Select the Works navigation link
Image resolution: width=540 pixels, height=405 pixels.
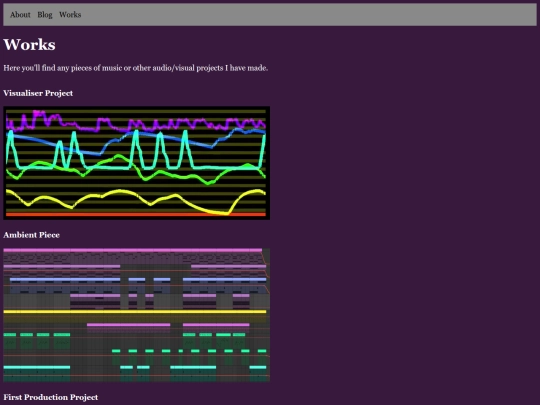pos(70,15)
